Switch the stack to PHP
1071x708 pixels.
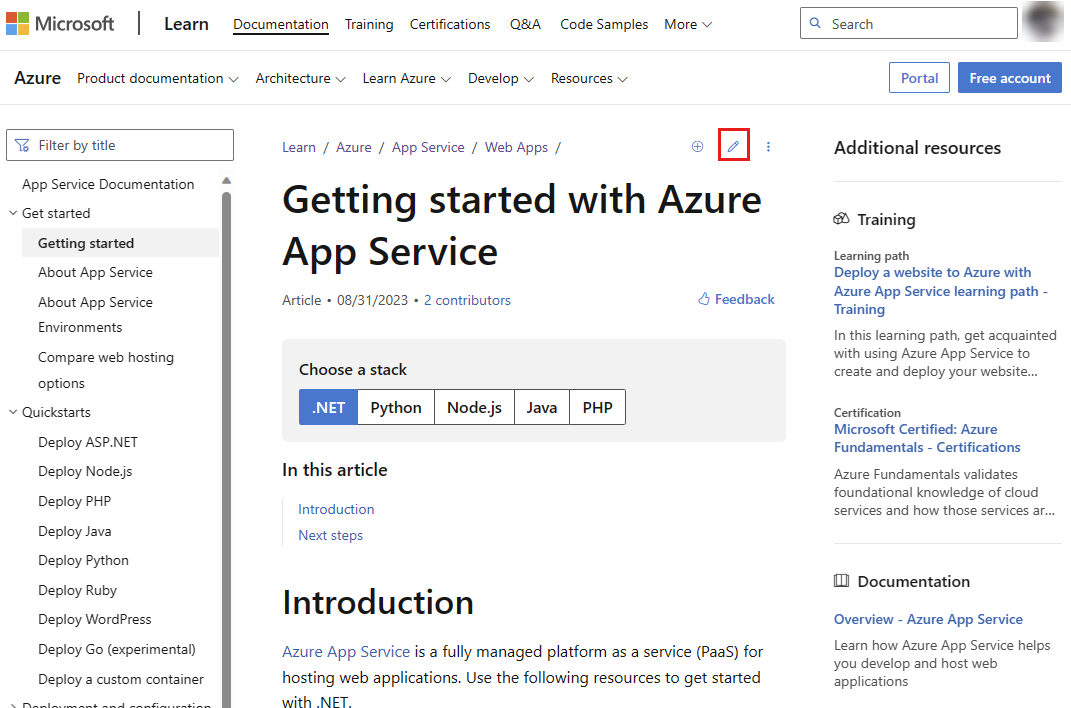click(597, 407)
